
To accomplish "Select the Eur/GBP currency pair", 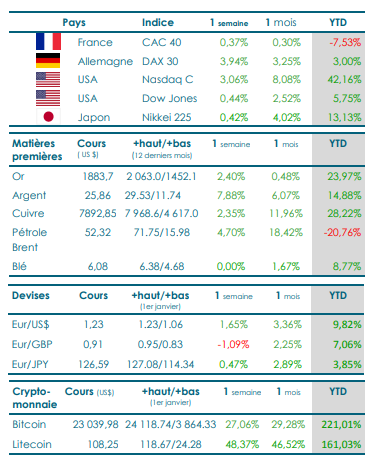I will 32,344.
